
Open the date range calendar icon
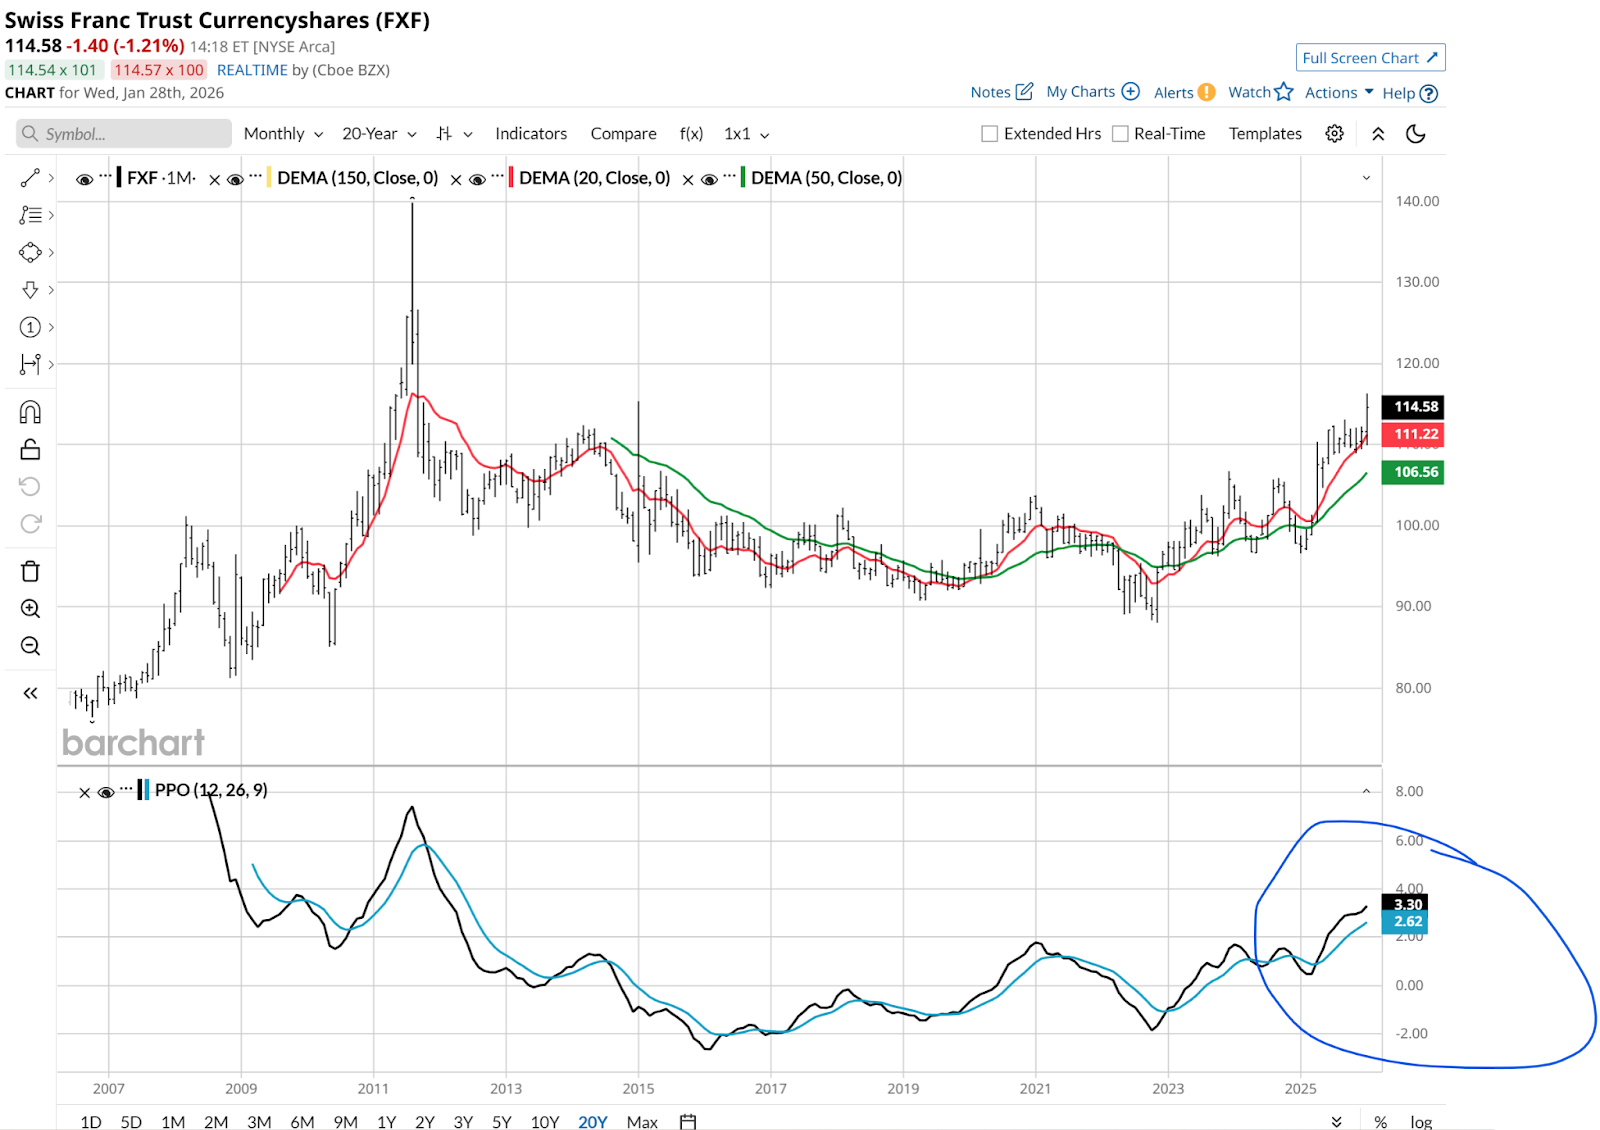(x=688, y=1121)
